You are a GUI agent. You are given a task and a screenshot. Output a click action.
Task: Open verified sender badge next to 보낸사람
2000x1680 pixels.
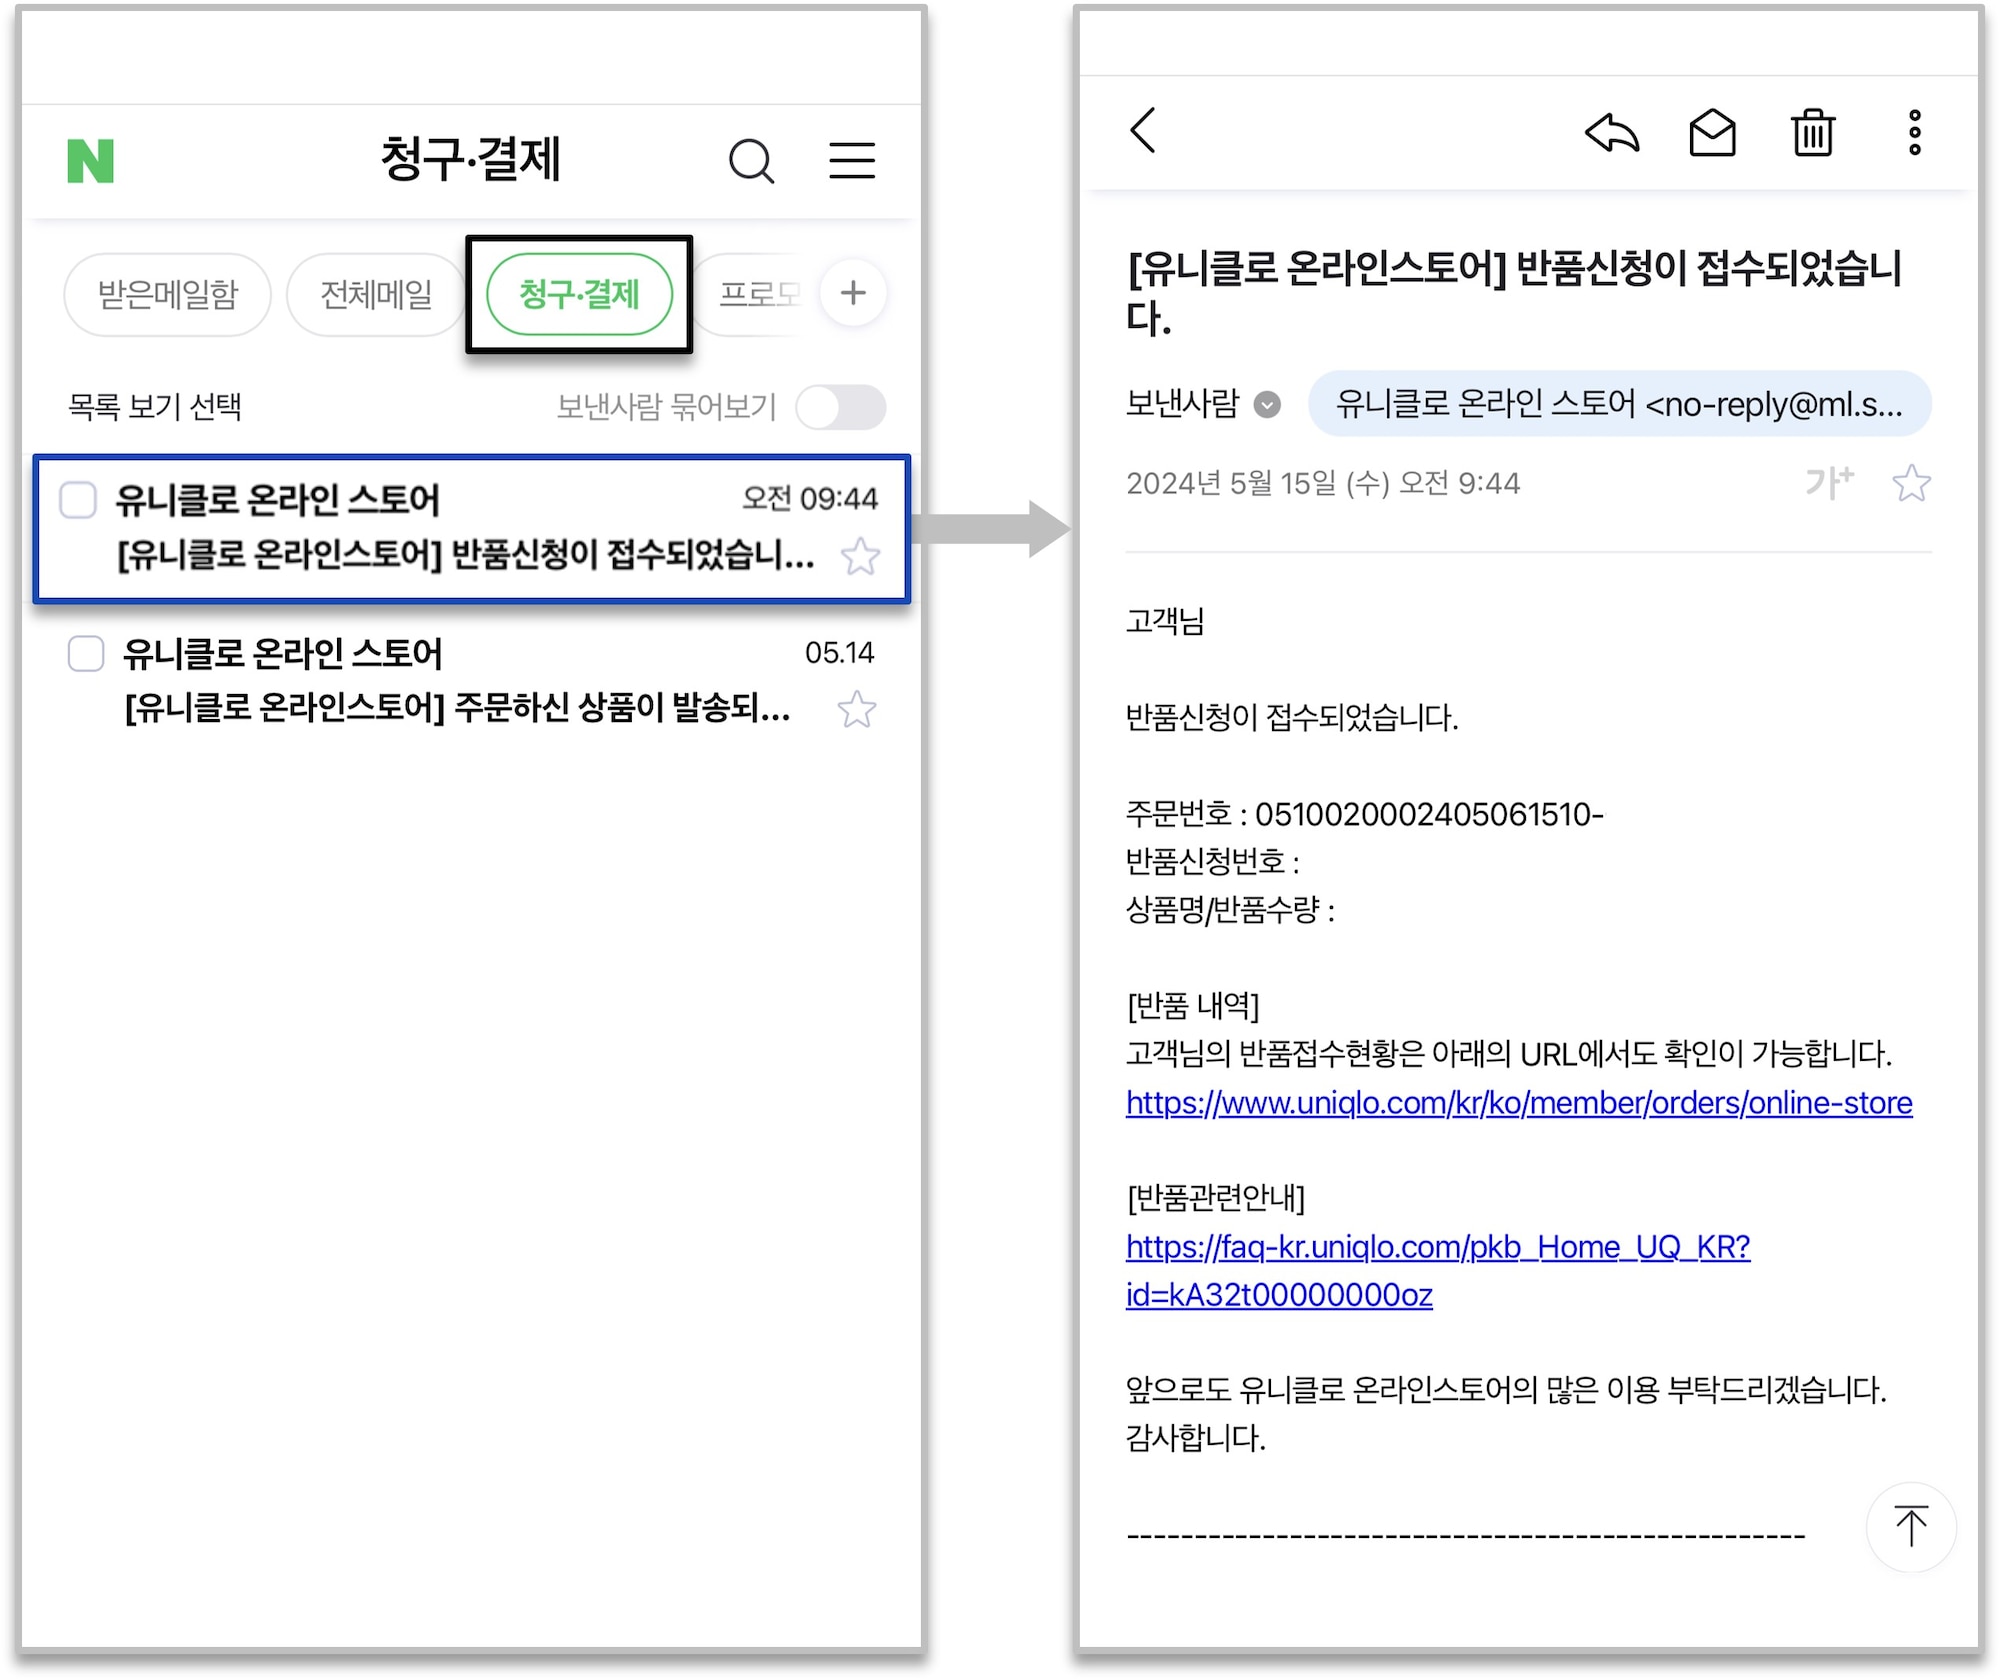point(1267,404)
